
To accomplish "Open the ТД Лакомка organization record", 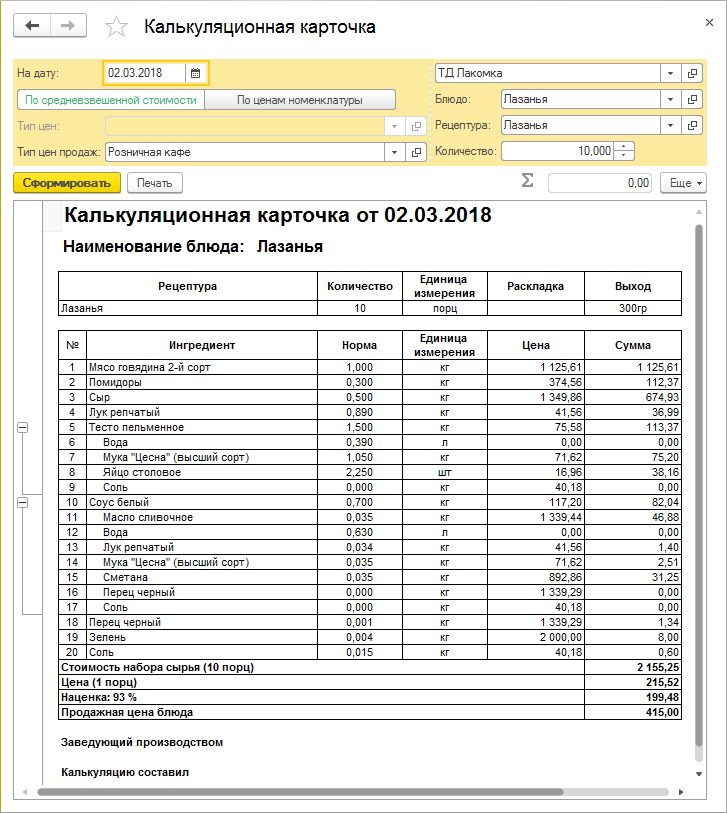I will coord(692,73).
